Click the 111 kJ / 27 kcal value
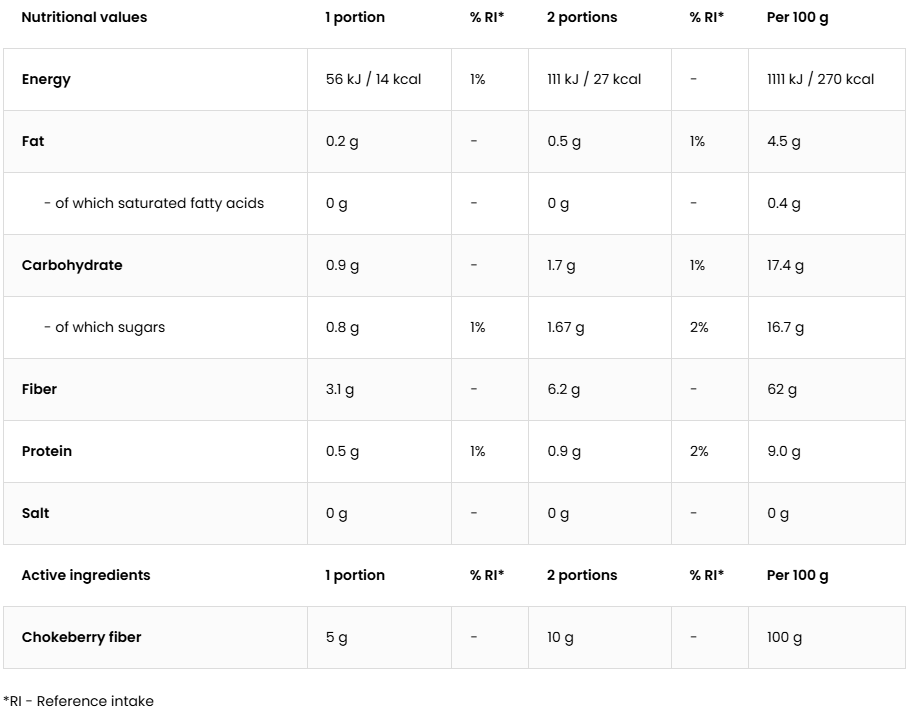The height and width of the screenshot is (711, 910). (x=594, y=79)
